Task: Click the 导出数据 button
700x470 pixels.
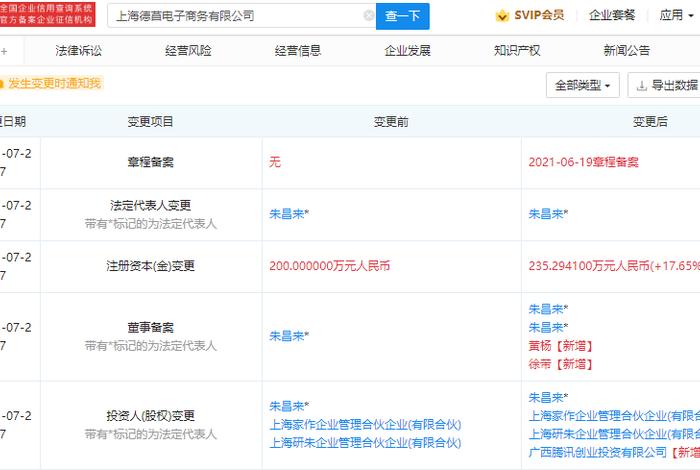Action: 664,85
